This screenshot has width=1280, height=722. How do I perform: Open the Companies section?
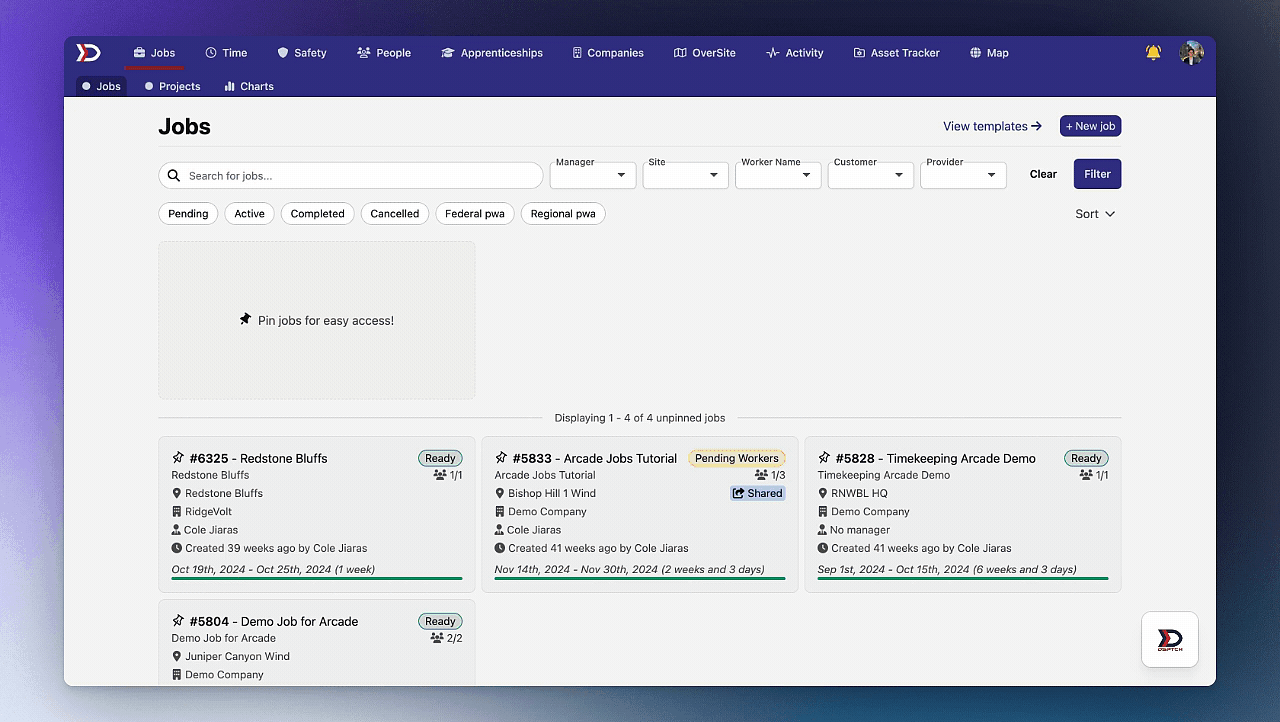tap(608, 53)
